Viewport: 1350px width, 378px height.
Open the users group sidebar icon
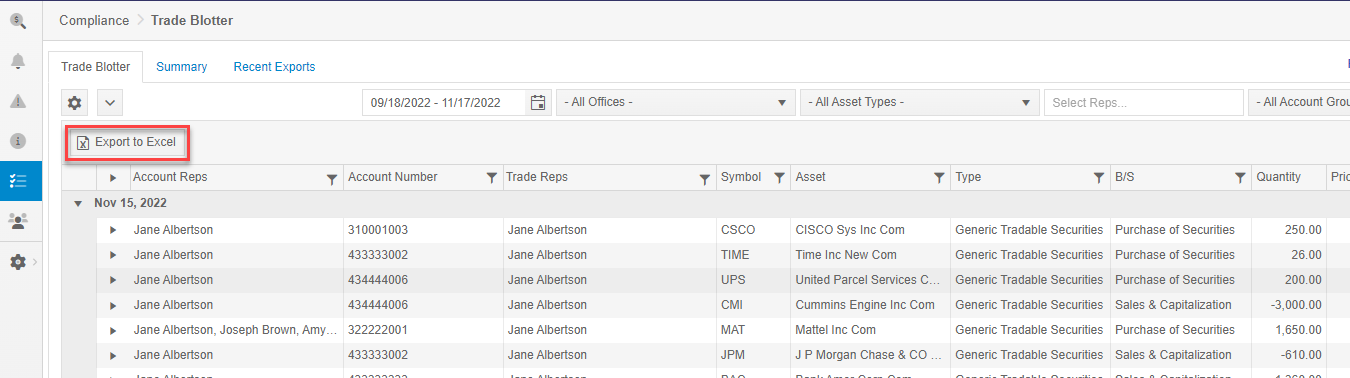[x=18, y=221]
